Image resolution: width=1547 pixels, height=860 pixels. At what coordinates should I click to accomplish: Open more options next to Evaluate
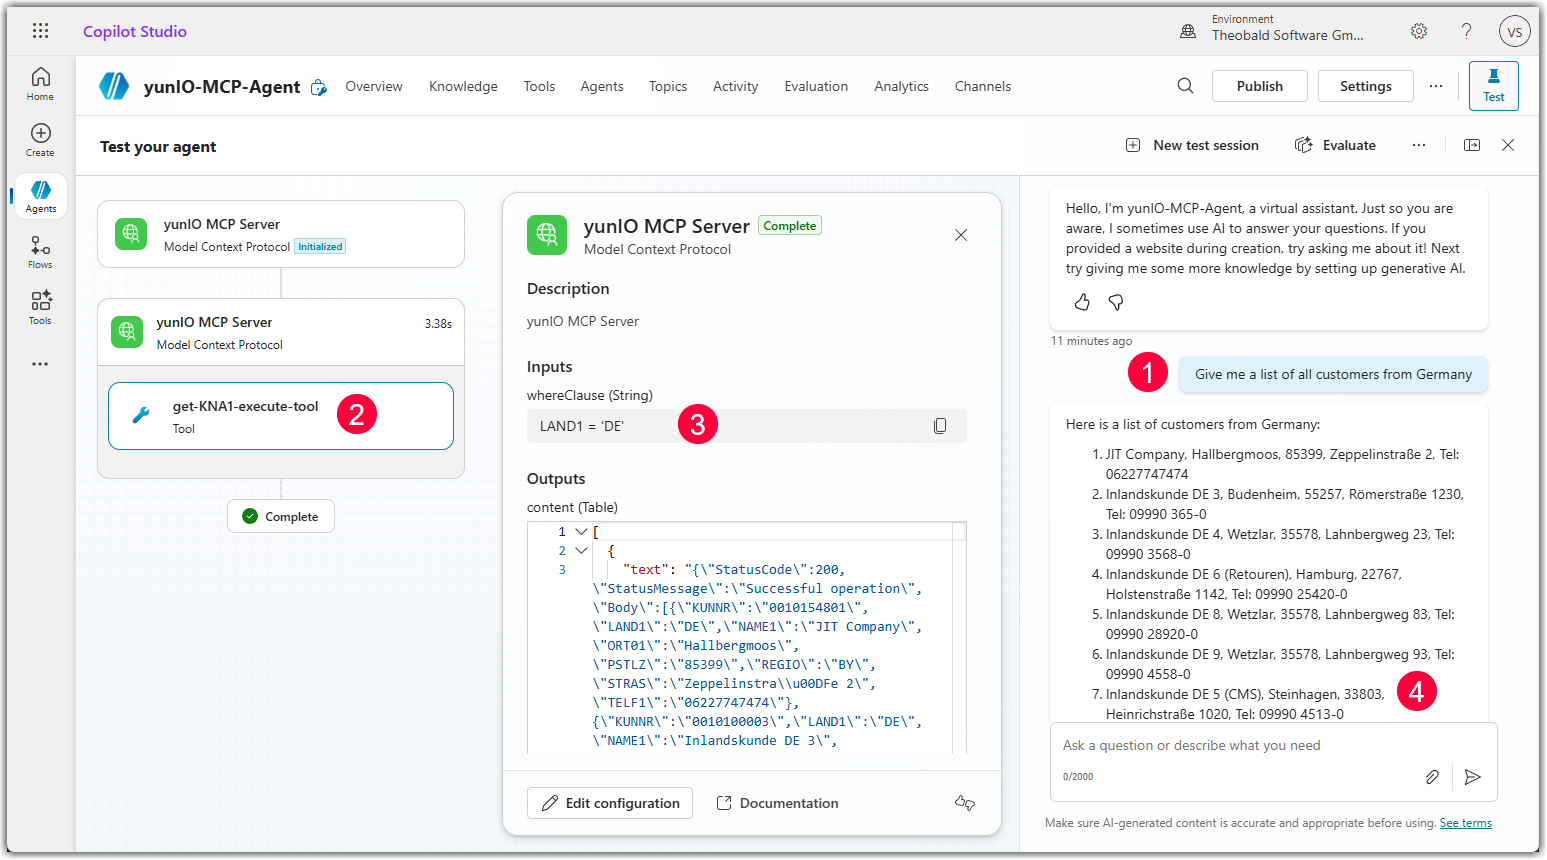(x=1418, y=145)
